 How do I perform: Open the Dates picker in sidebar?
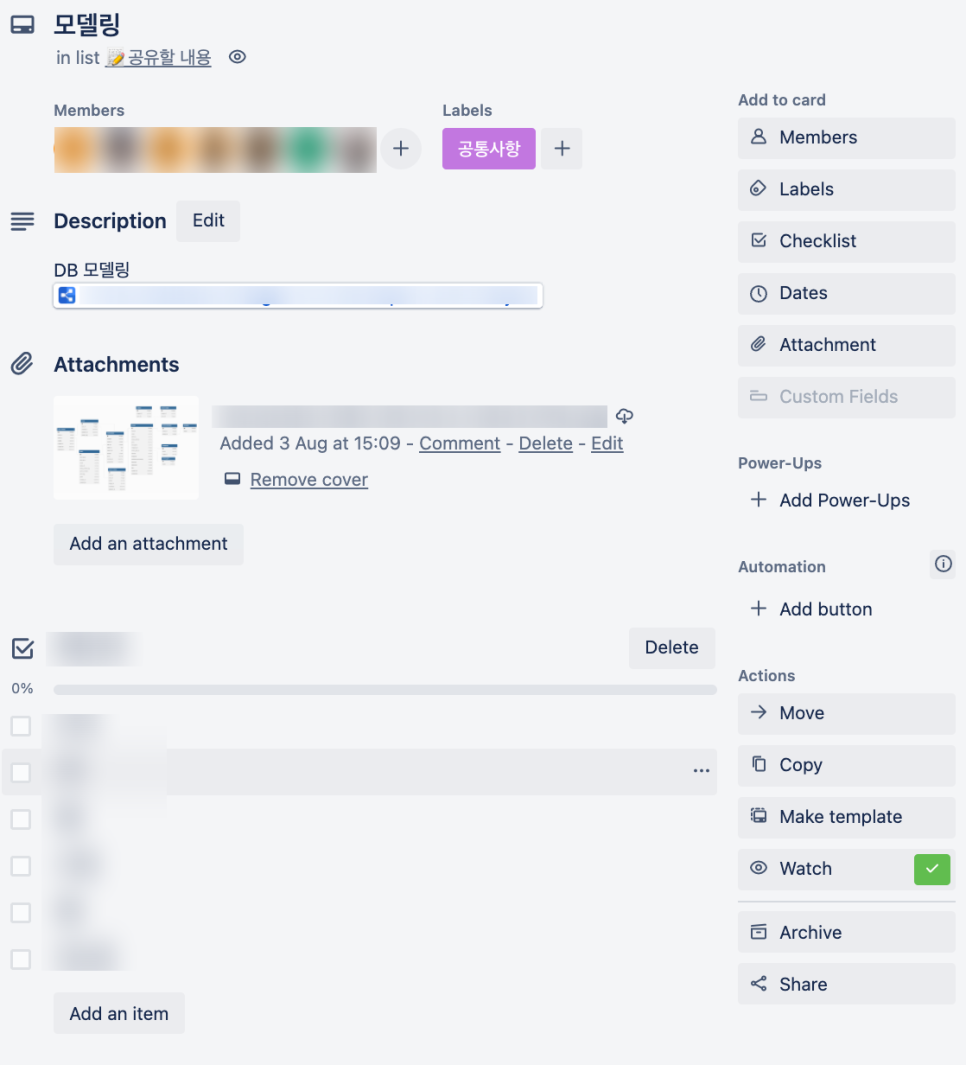846,293
